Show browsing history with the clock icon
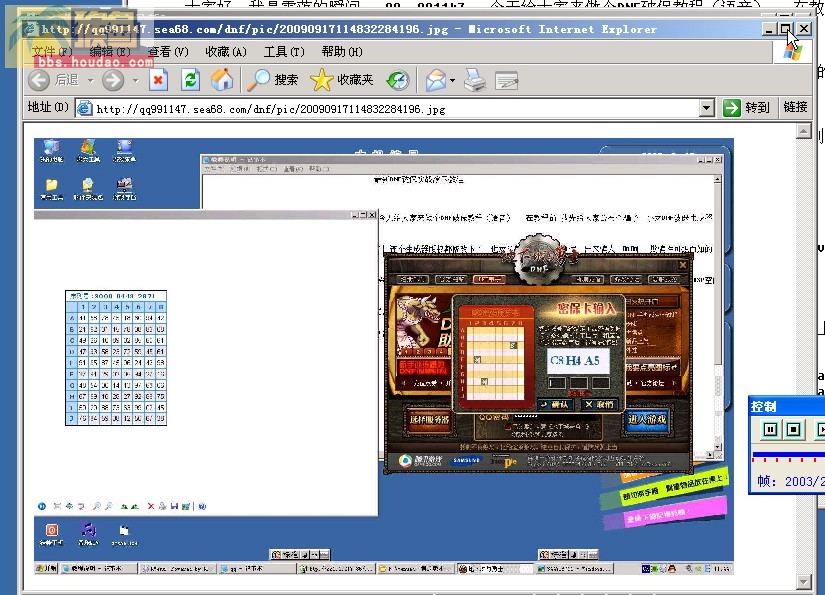This screenshot has width=825, height=595. [x=398, y=80]
